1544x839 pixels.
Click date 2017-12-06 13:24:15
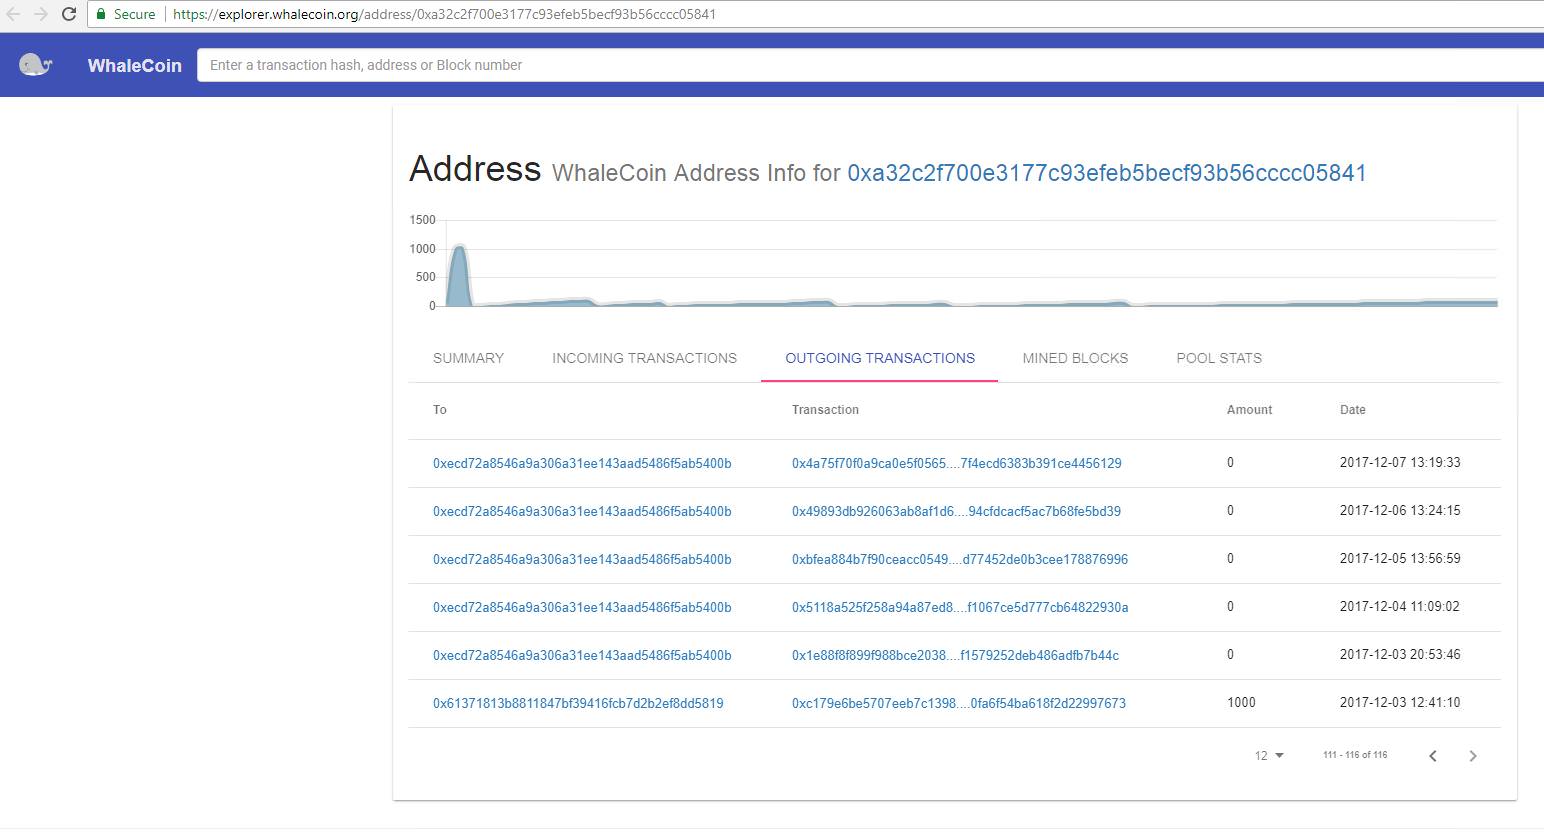(x=1400, y=511)
